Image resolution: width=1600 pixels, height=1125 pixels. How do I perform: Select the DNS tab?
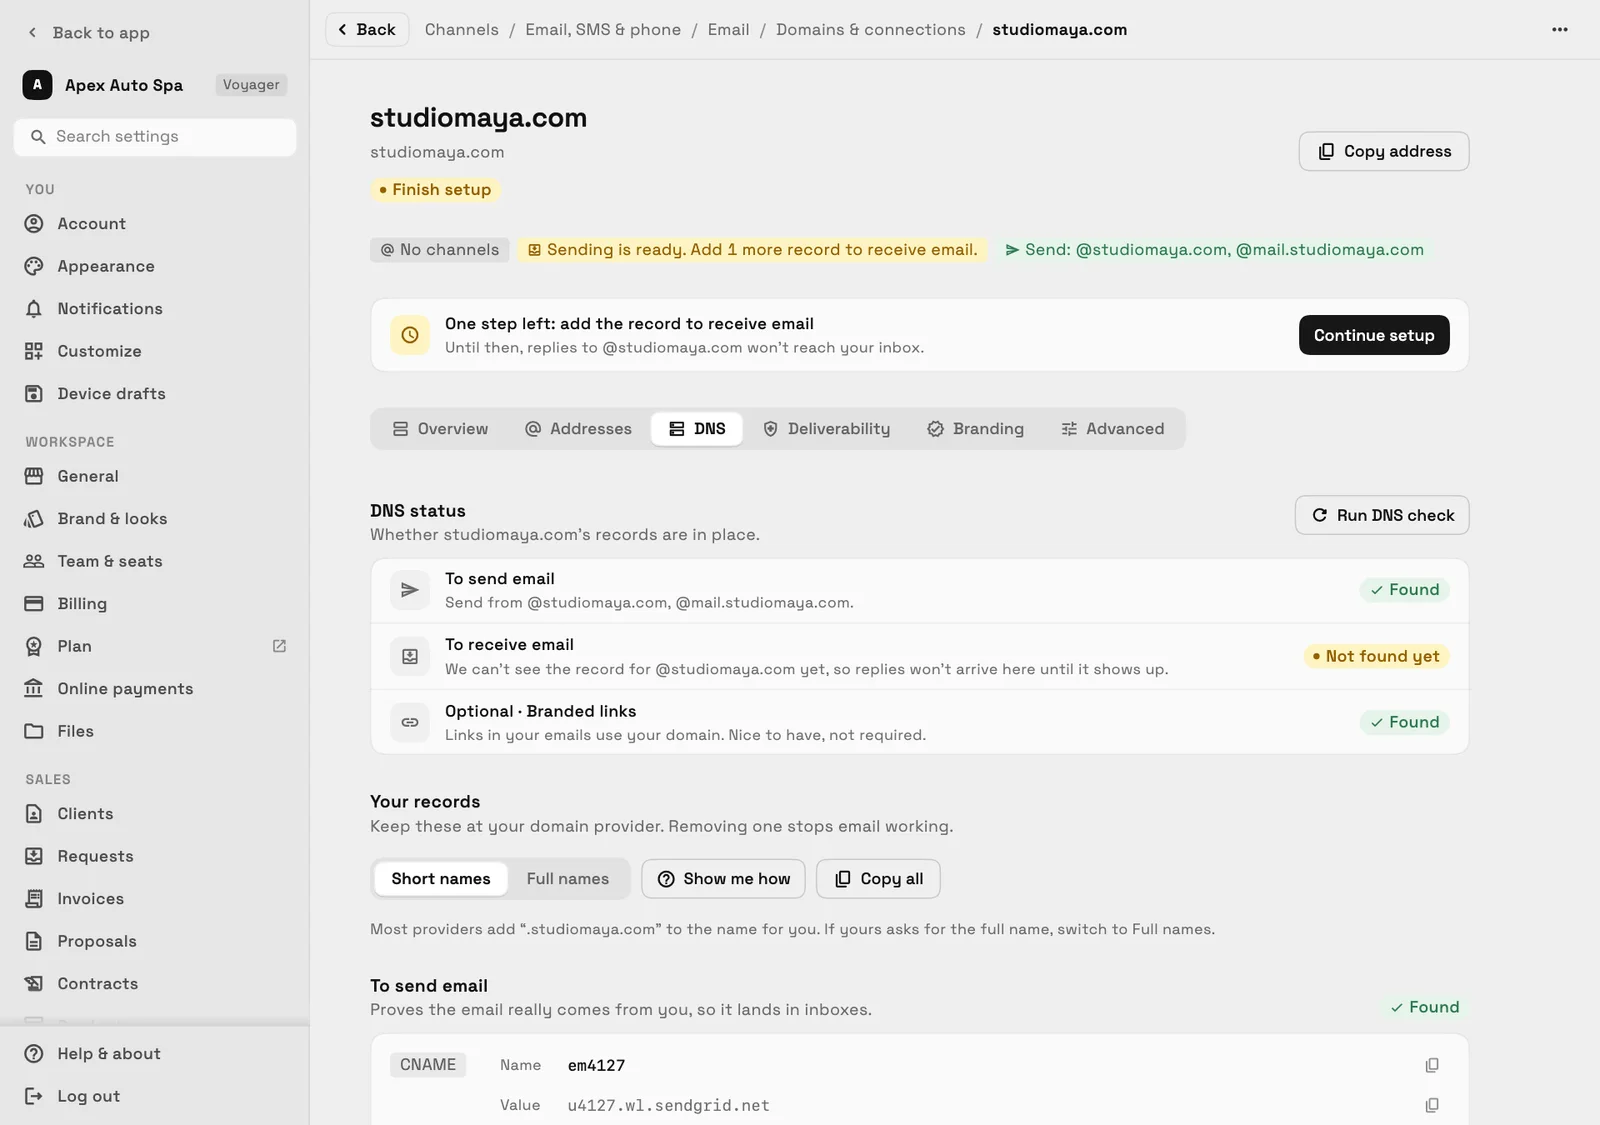point(697,429)
